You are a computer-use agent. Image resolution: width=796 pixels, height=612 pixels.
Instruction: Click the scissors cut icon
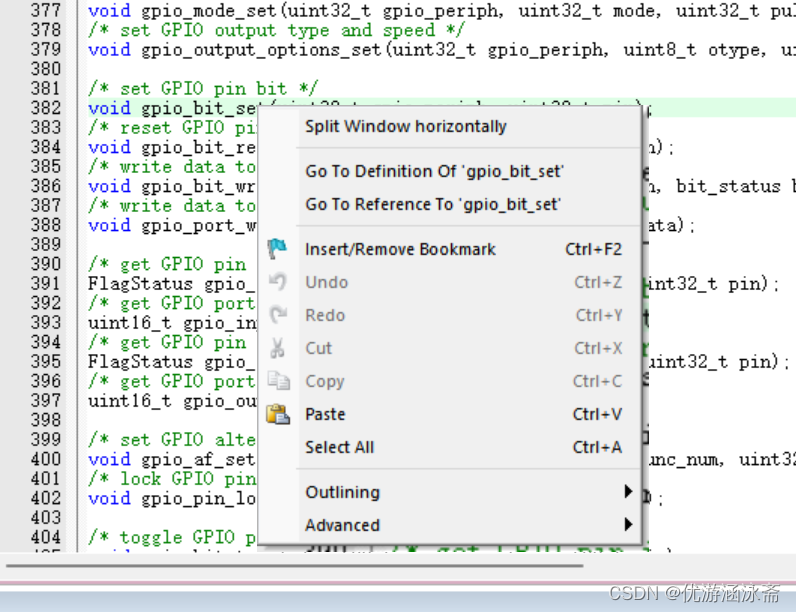click(x=277, y=348)
